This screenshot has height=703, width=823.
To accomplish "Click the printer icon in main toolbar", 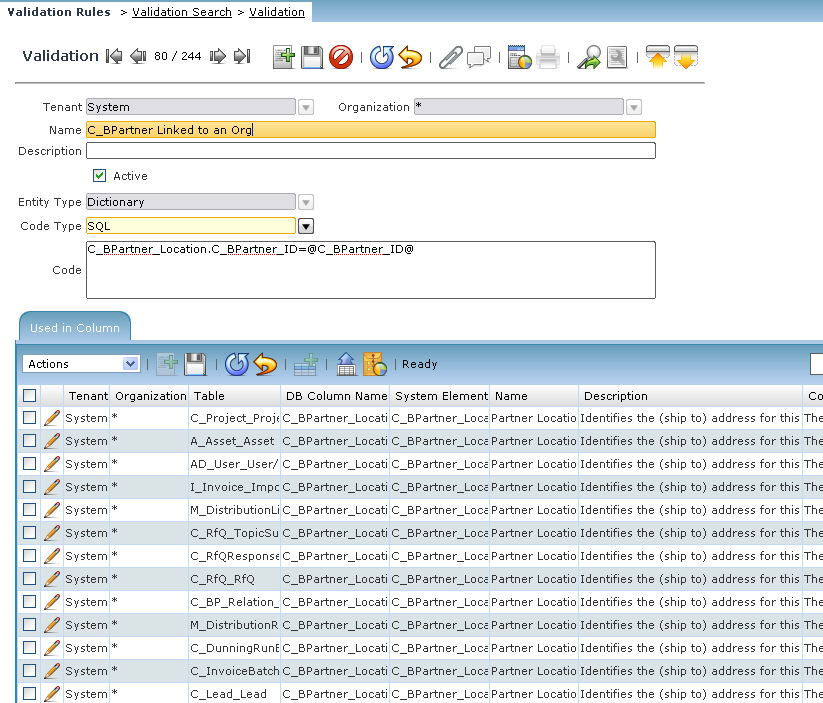I will click(x=547, y=57).
